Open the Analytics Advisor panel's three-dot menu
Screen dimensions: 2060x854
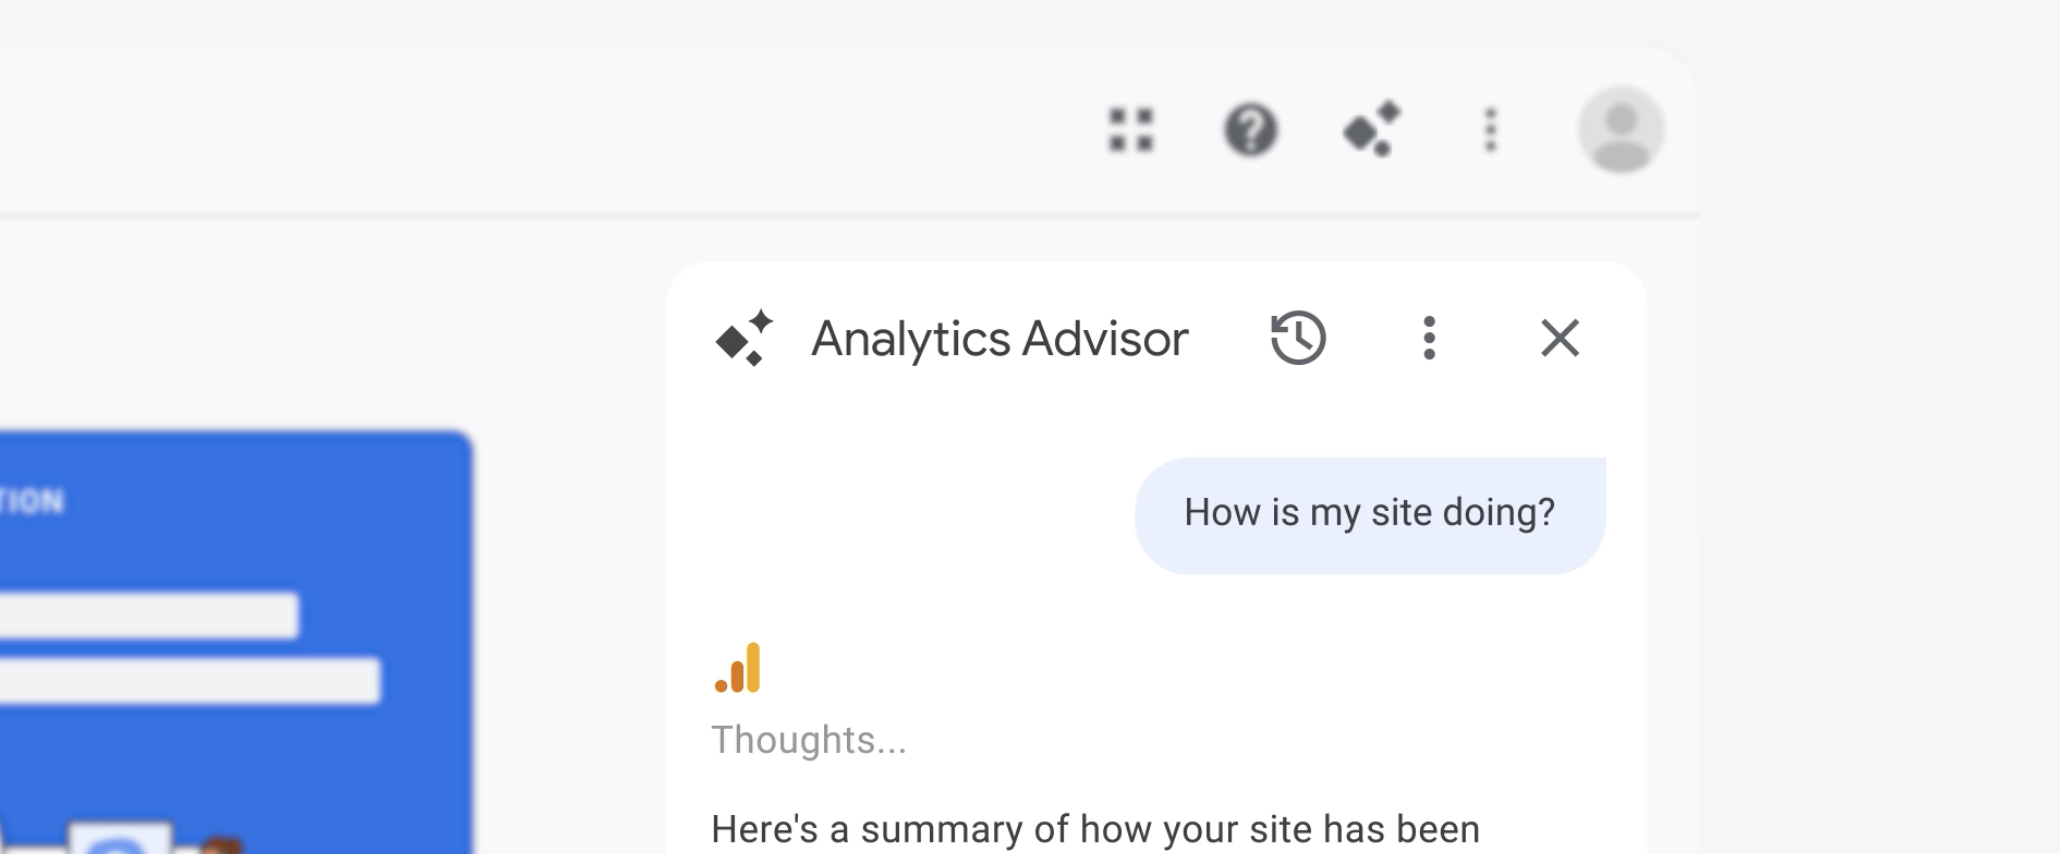[1429, 338]
